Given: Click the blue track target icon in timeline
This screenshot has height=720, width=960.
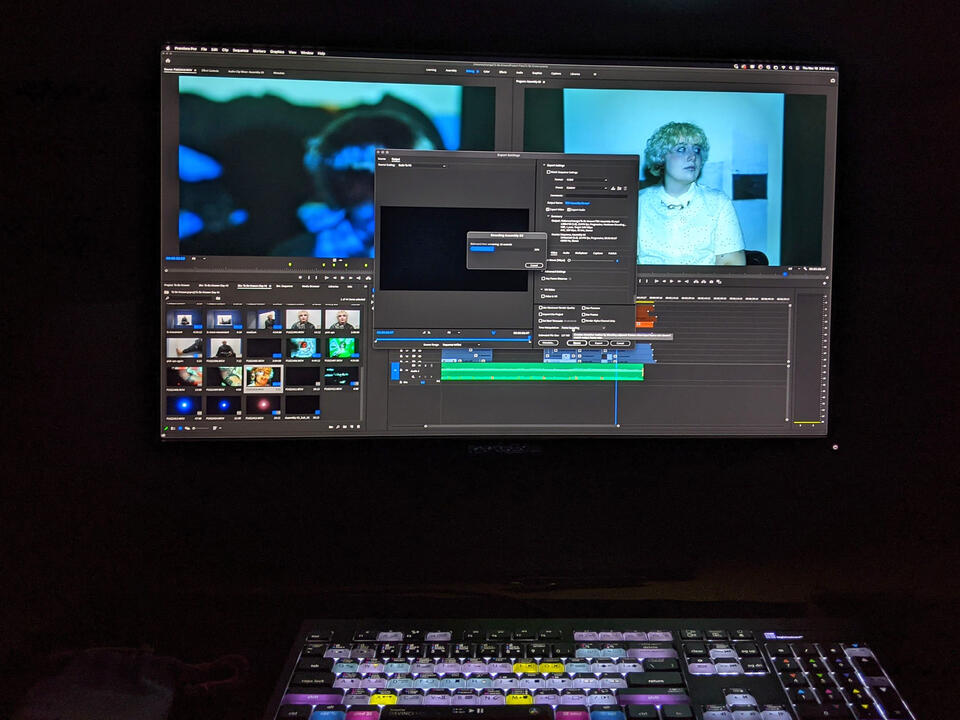Looking at the screenshot, I should [x=394, y=370].
